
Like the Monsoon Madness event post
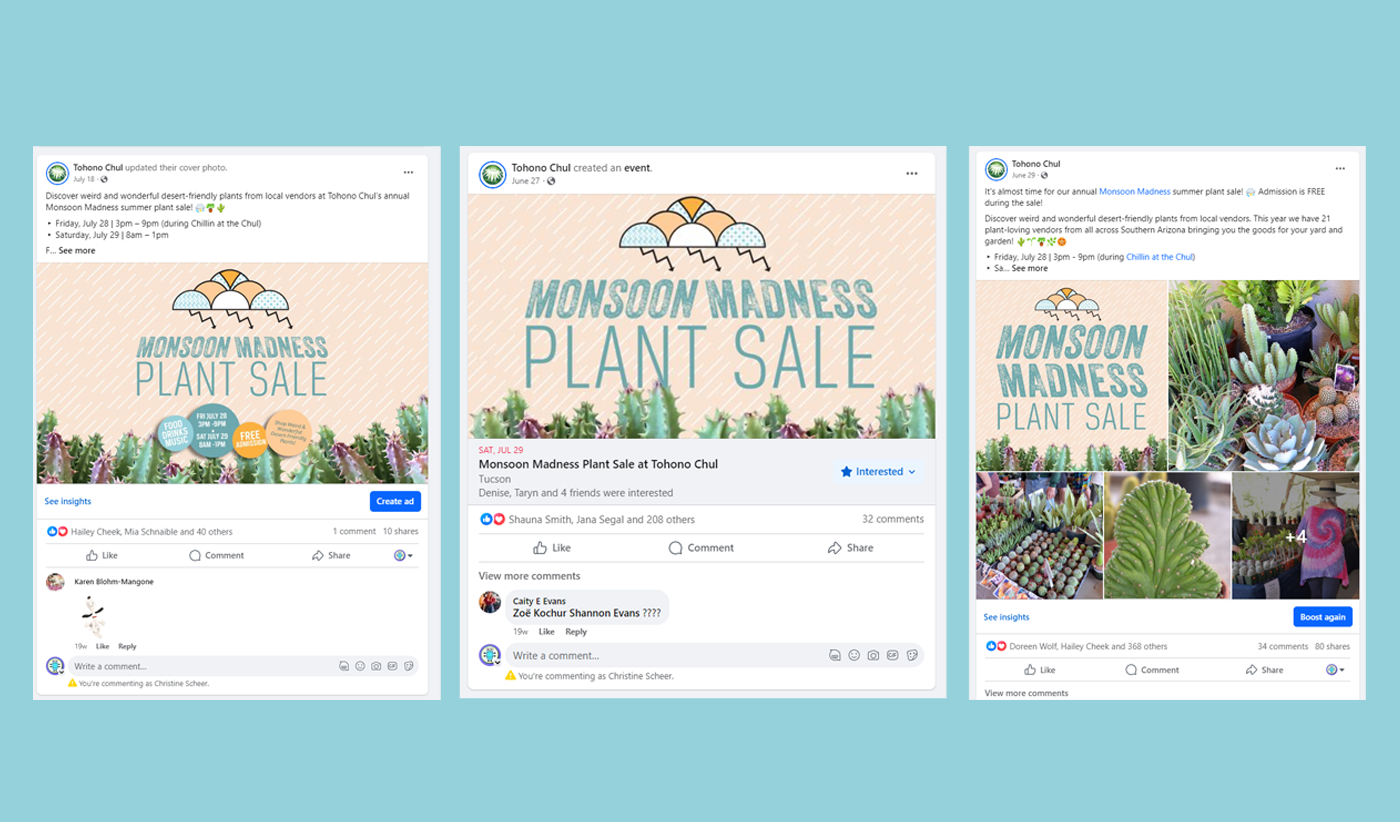552,548
